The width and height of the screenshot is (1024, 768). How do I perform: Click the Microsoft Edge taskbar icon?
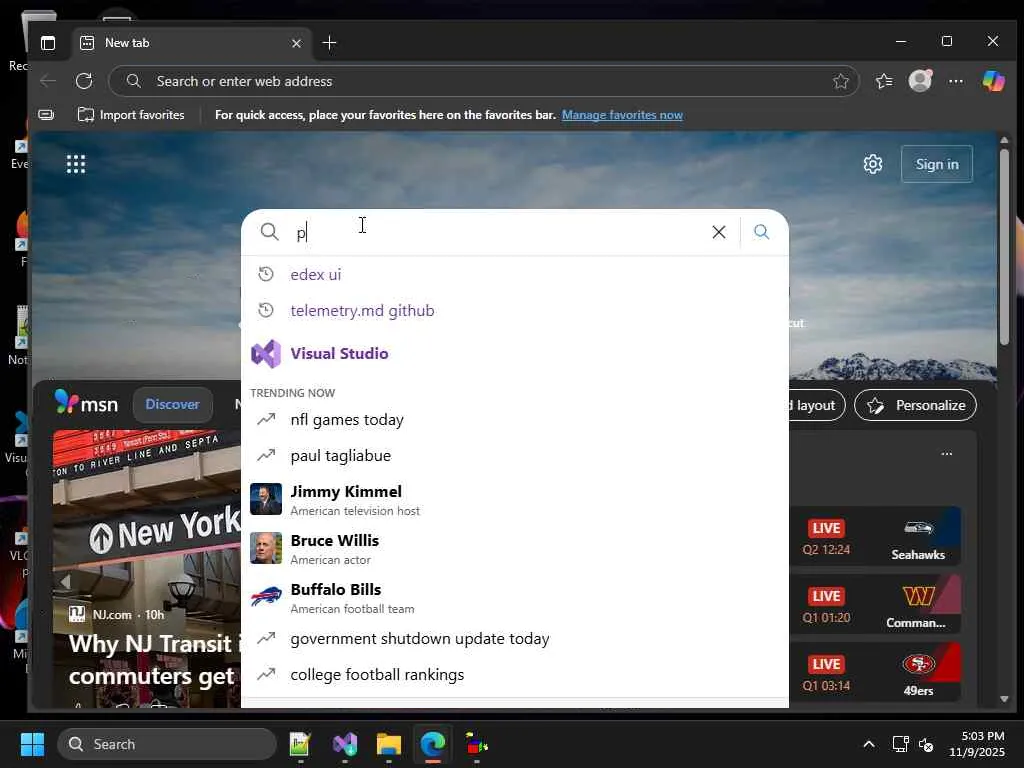[x=432, y=744]
